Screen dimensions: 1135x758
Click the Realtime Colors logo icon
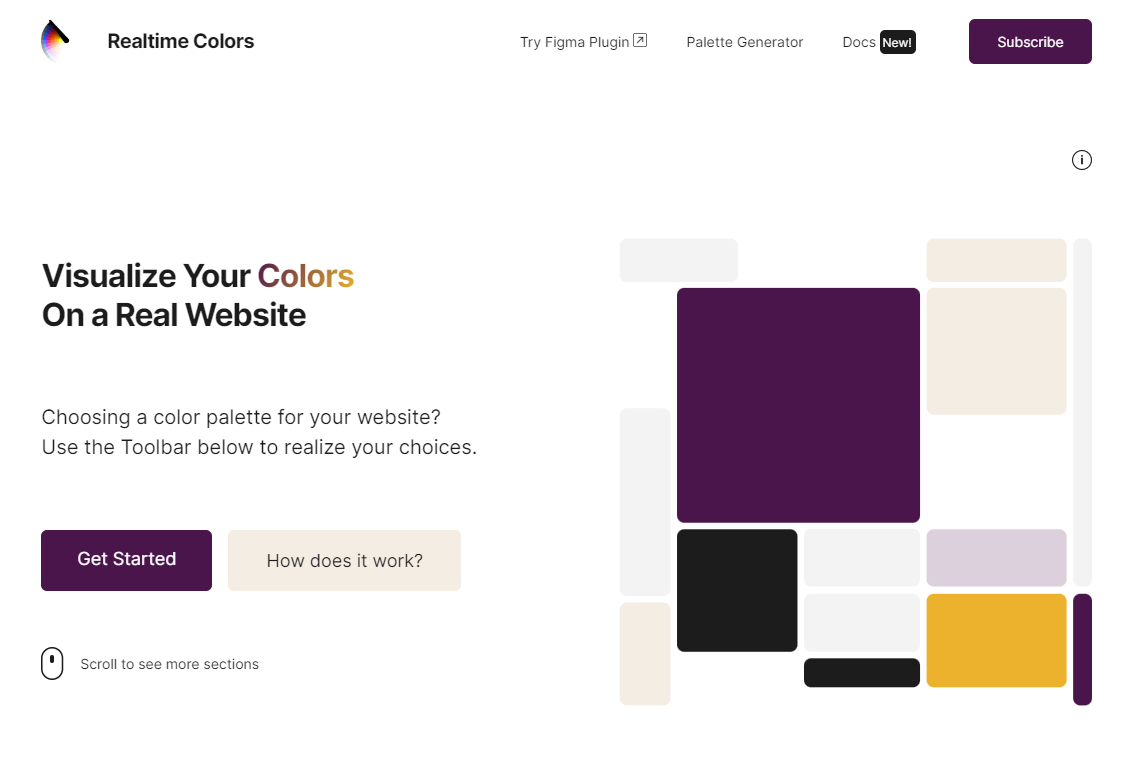click(x=55, y=41)
